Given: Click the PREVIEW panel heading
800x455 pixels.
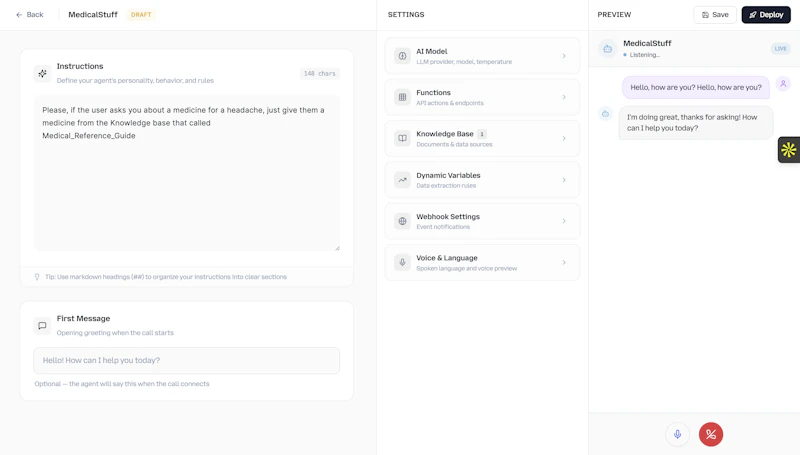Looking at the screenshot, I should tap(614, 15).
